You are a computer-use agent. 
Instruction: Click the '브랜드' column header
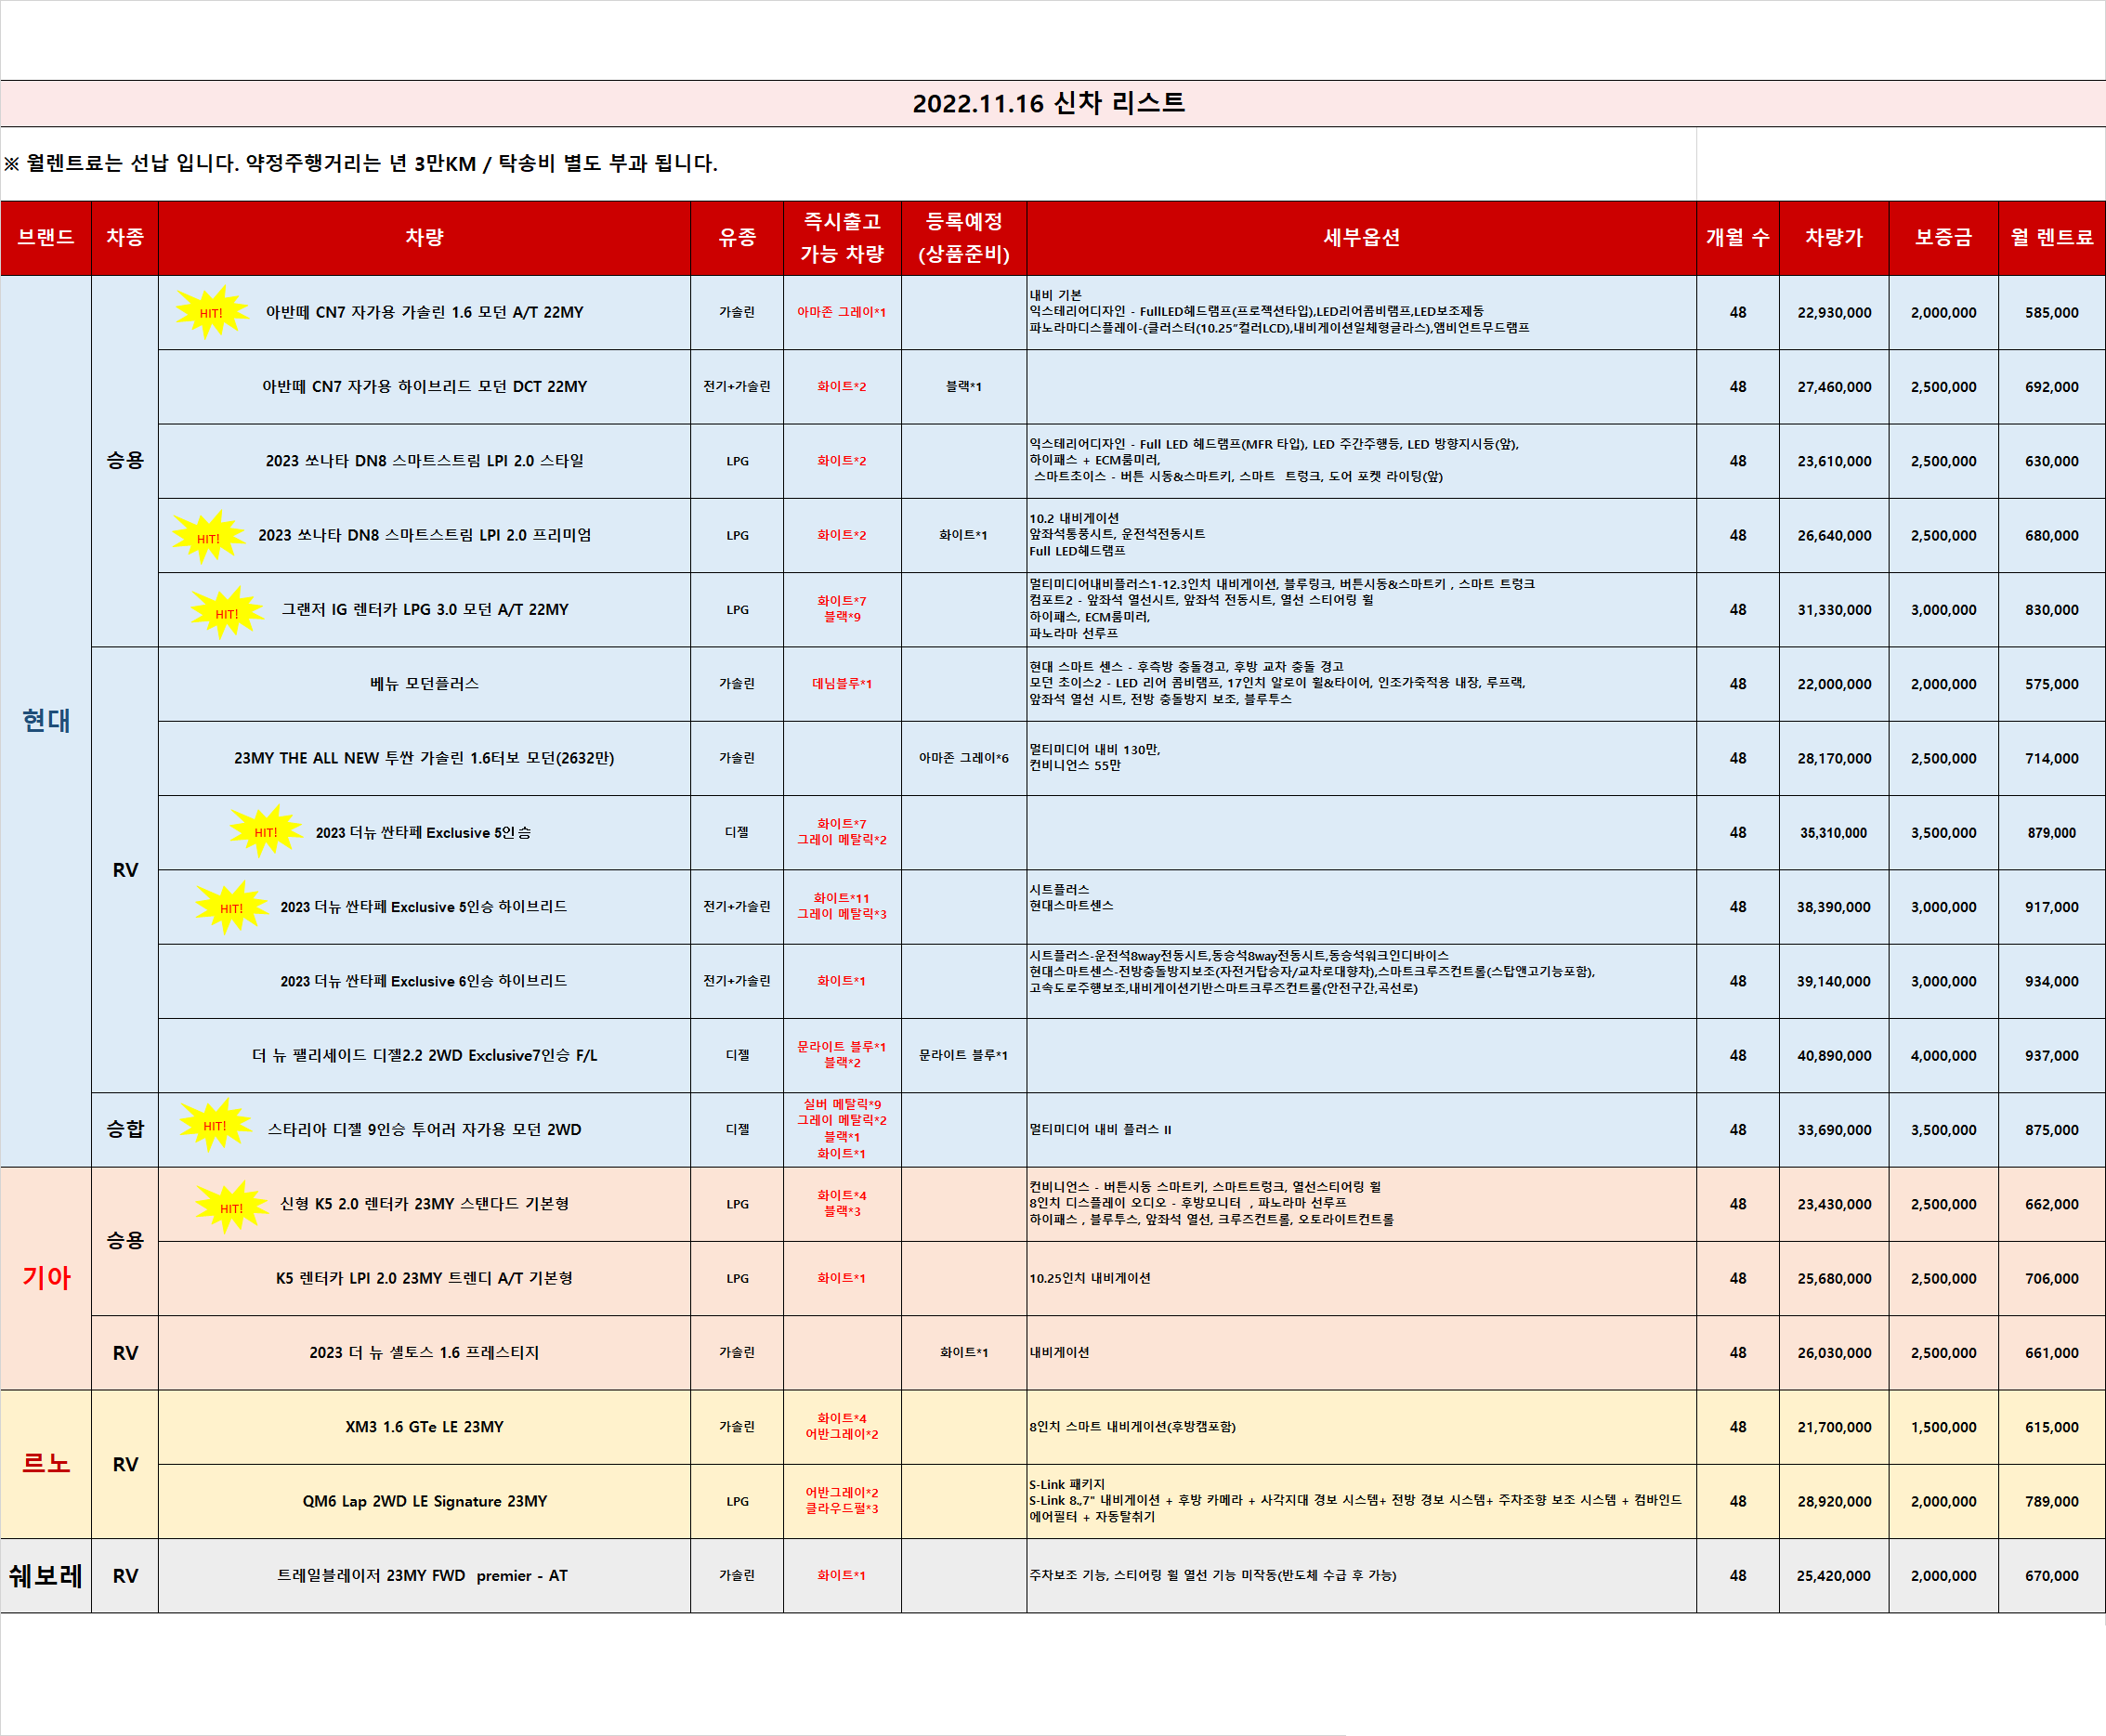[x=46, y=238]
